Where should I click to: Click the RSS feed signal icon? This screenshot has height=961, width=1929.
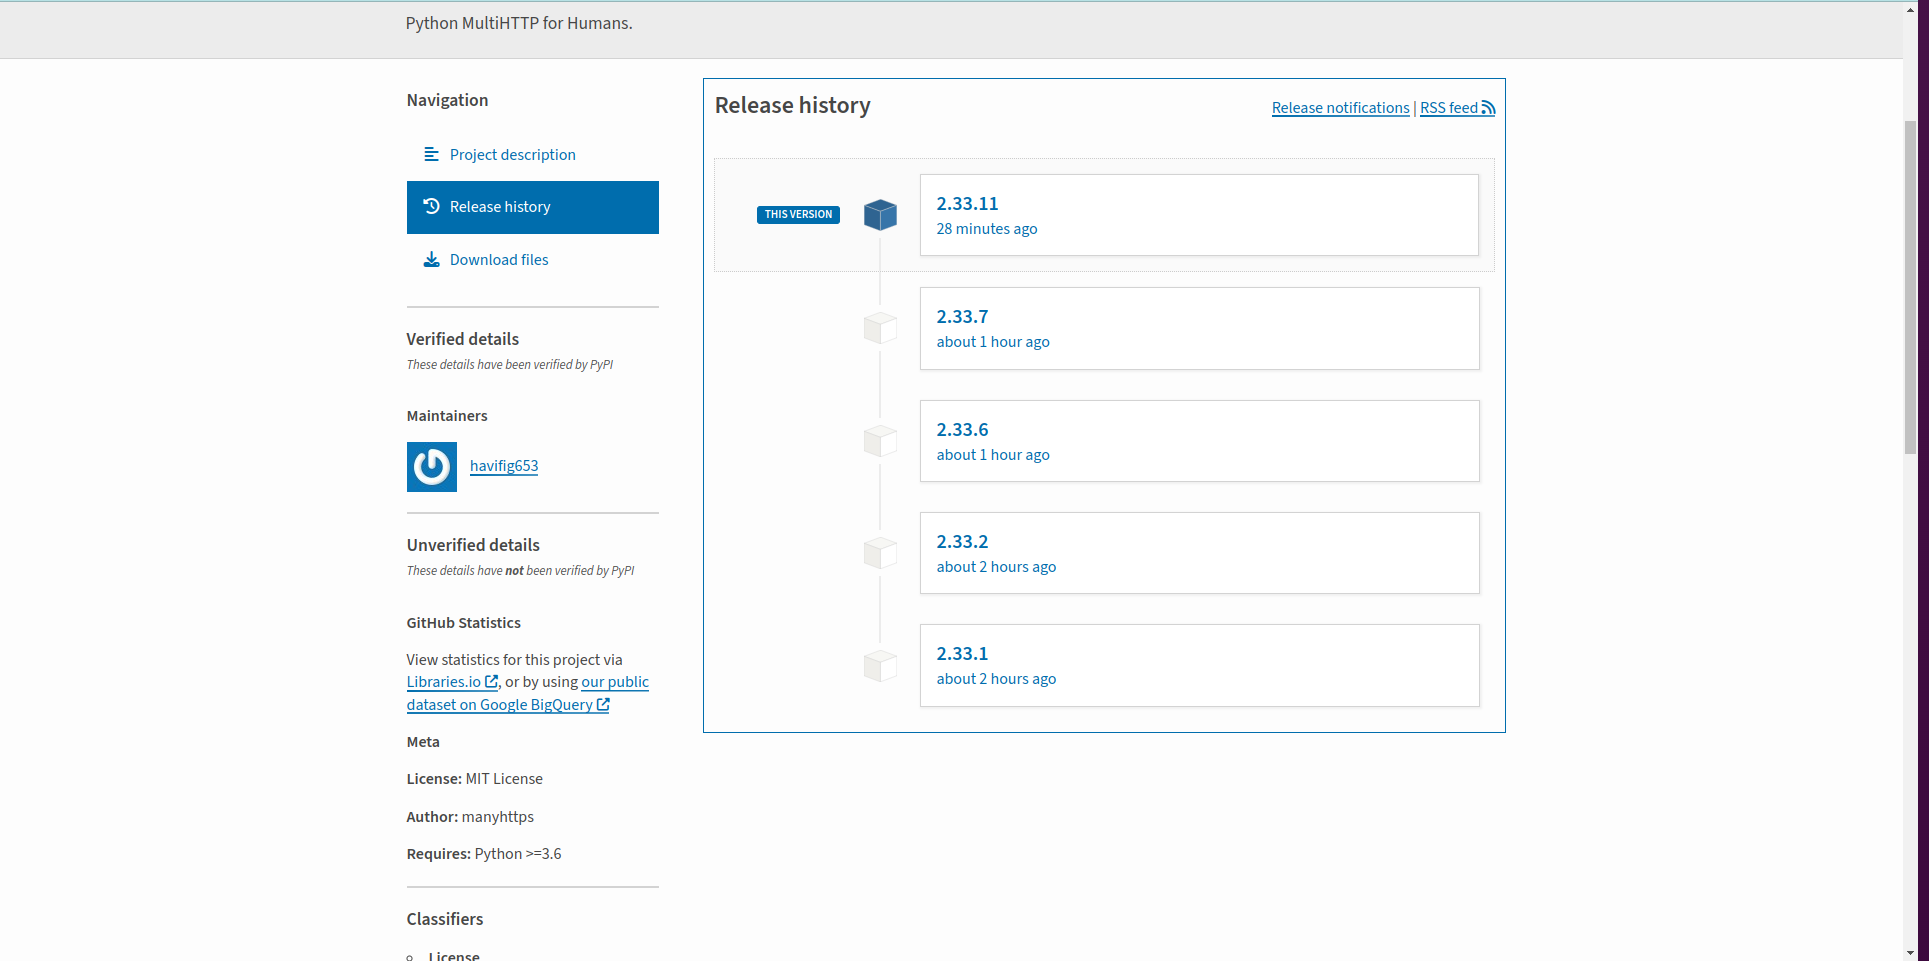click(1488, 108)
